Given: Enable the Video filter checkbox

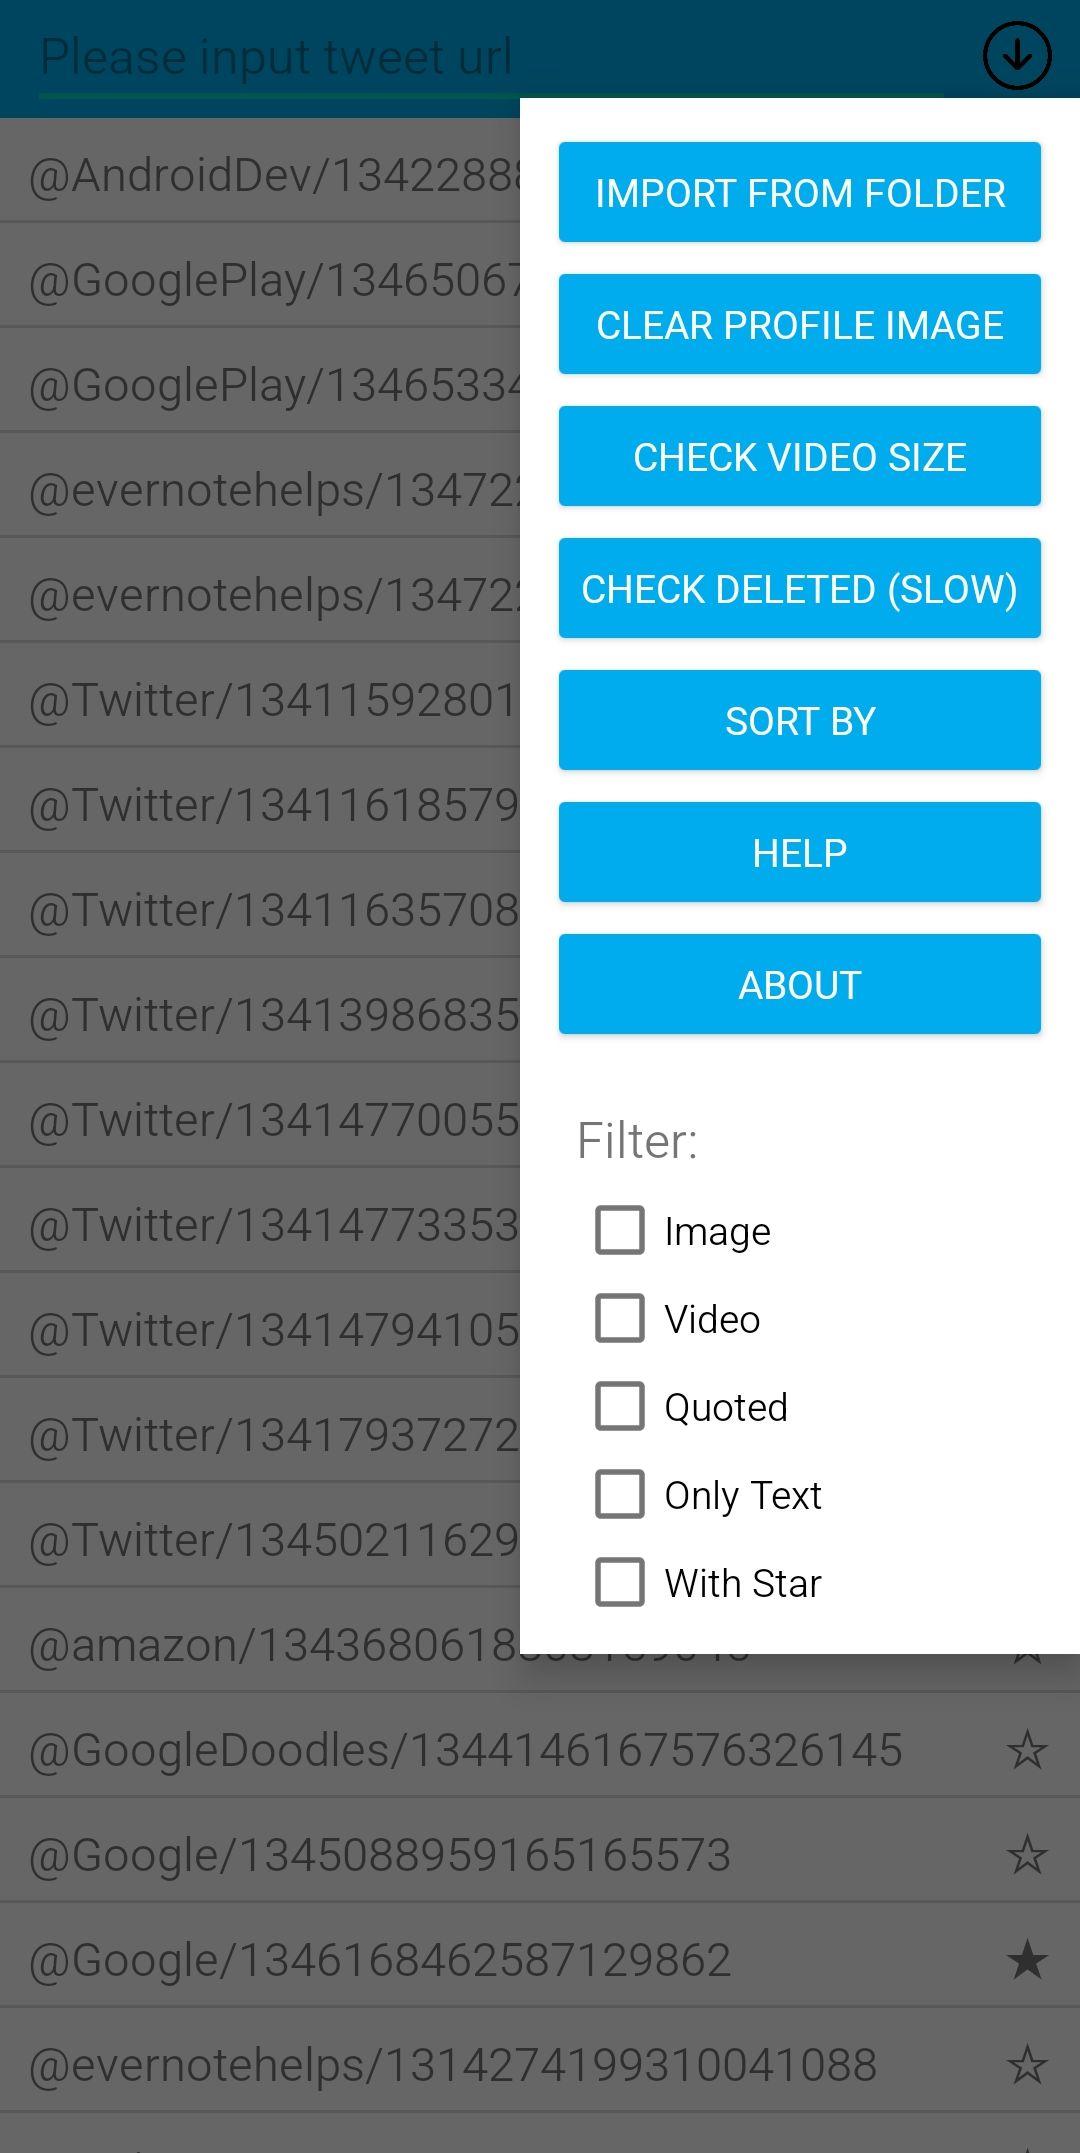Looking at the screenshot, I should point(620,1318).
